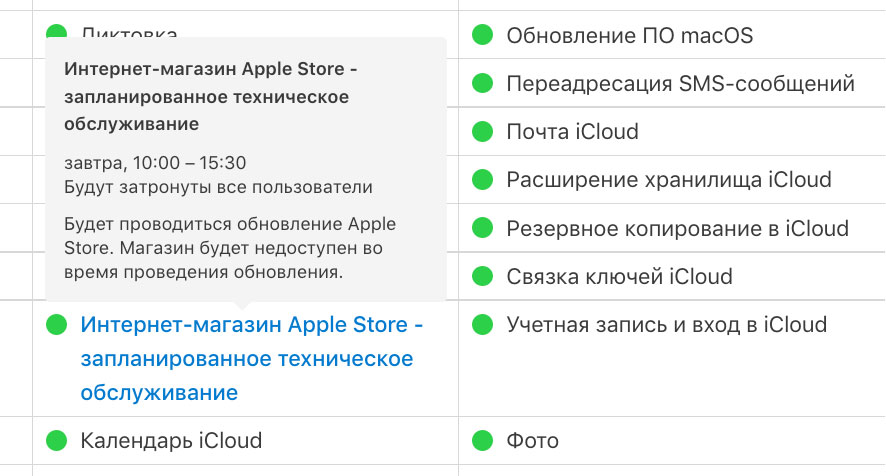Click the Резервное копирование в iCloud label
This screenshot has height=476, width=886.
click(x=677, y=228)
